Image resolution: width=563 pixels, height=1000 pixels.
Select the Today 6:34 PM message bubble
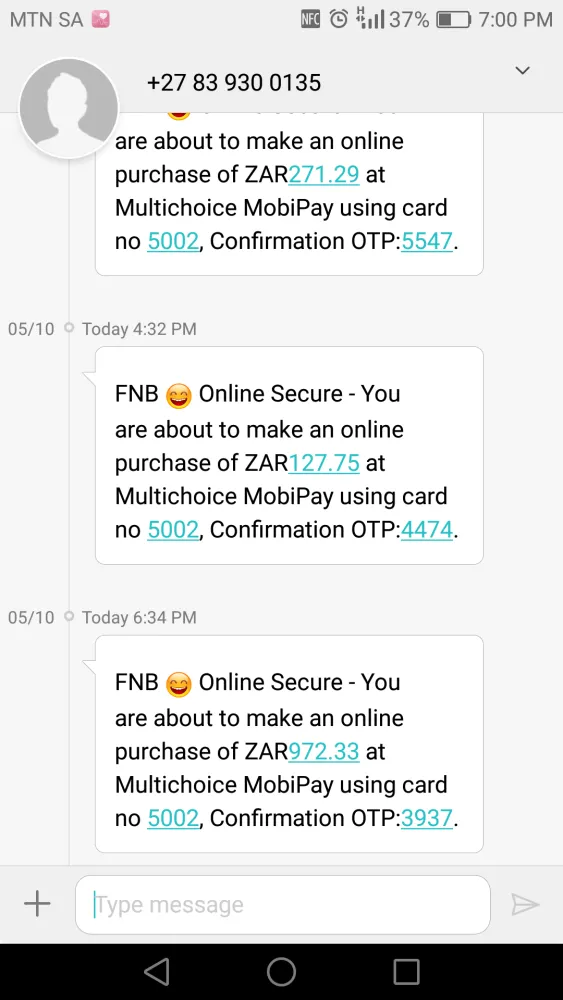pyautogui.click(x=289, y=744)
